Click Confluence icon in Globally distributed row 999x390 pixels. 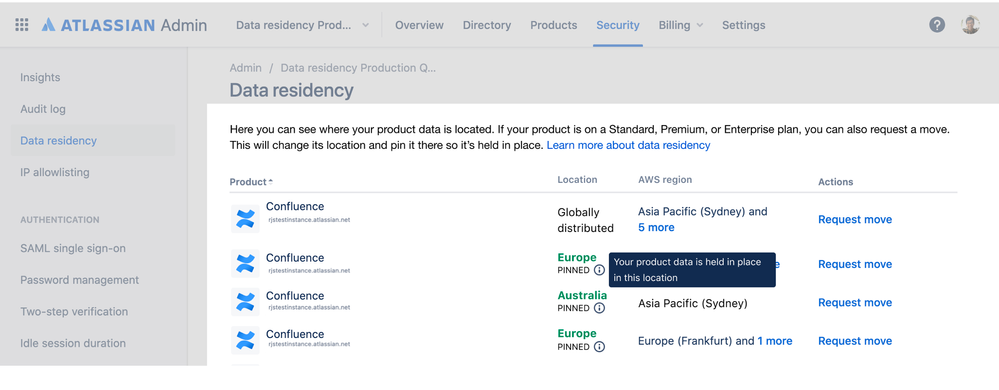point(245,219)
